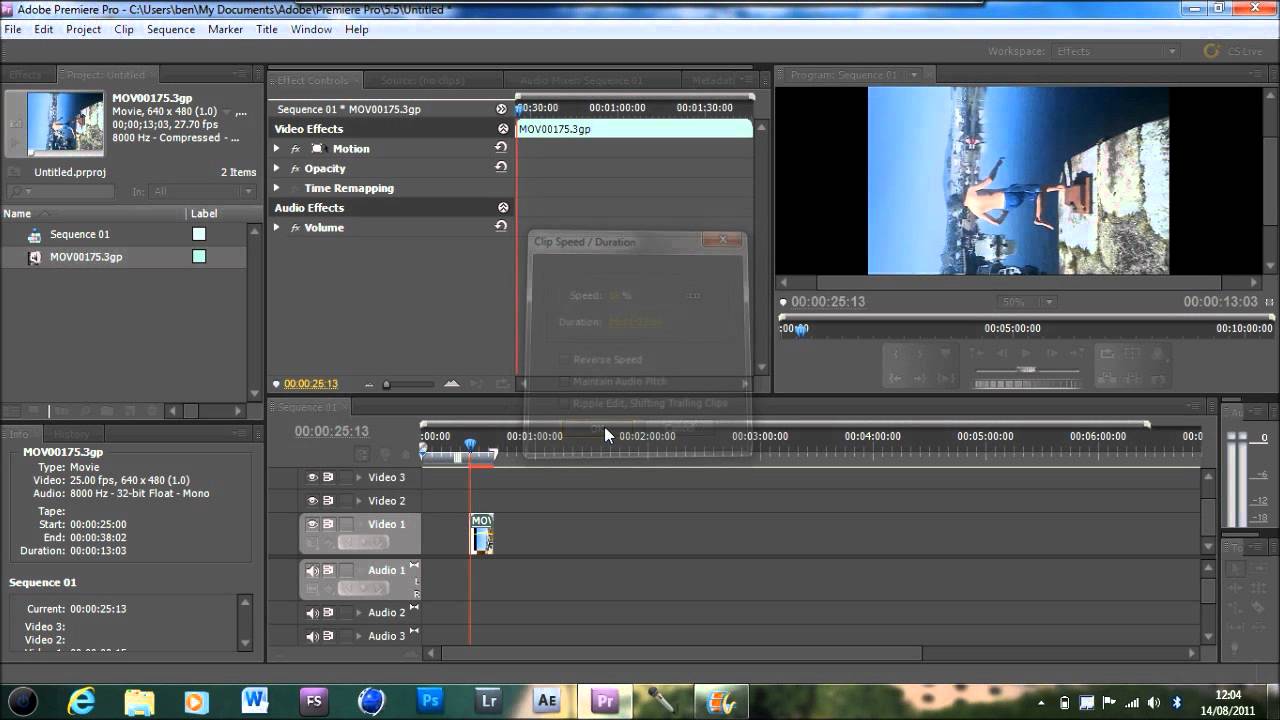Viewport: 1280px width, 720px height.
Task: Select the MOV00175.3gp clip icon in Project
Action: point(35,257)
